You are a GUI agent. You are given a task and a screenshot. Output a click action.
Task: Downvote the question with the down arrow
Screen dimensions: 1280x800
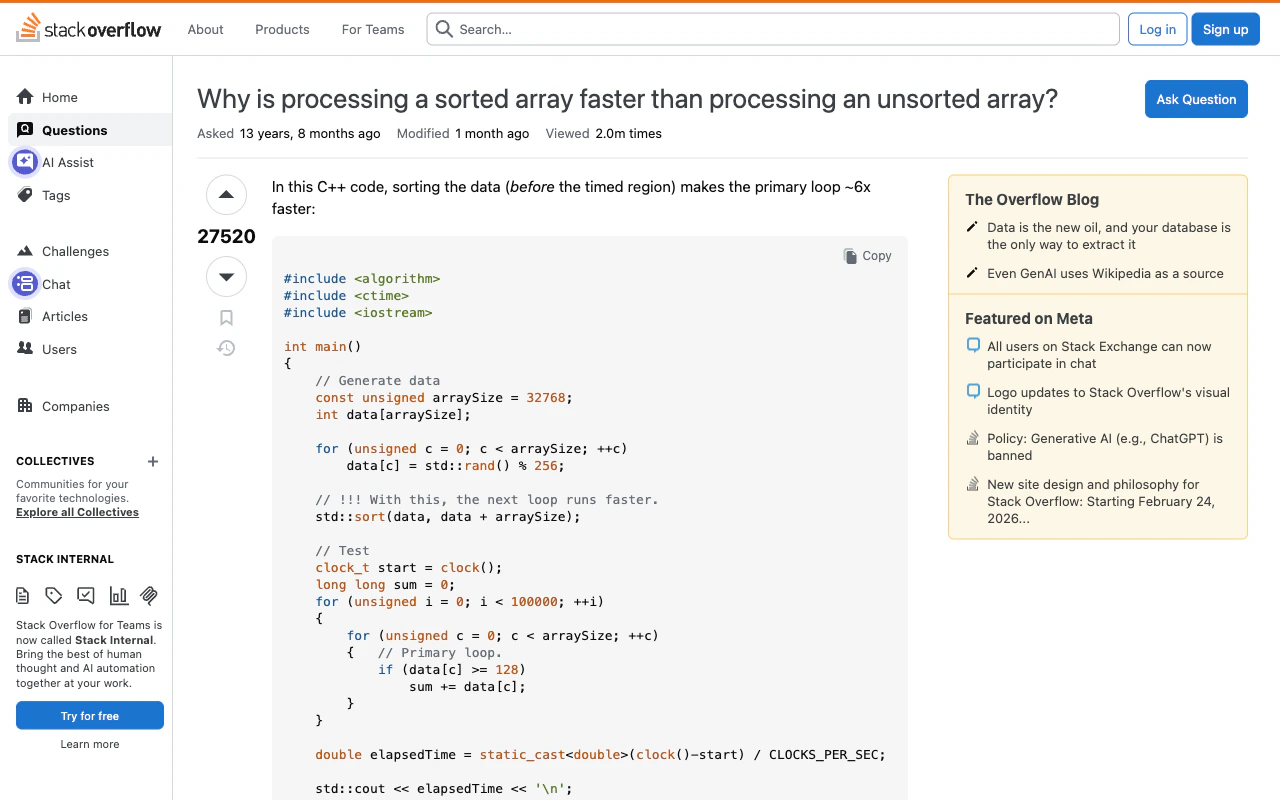tap(226, 277)
